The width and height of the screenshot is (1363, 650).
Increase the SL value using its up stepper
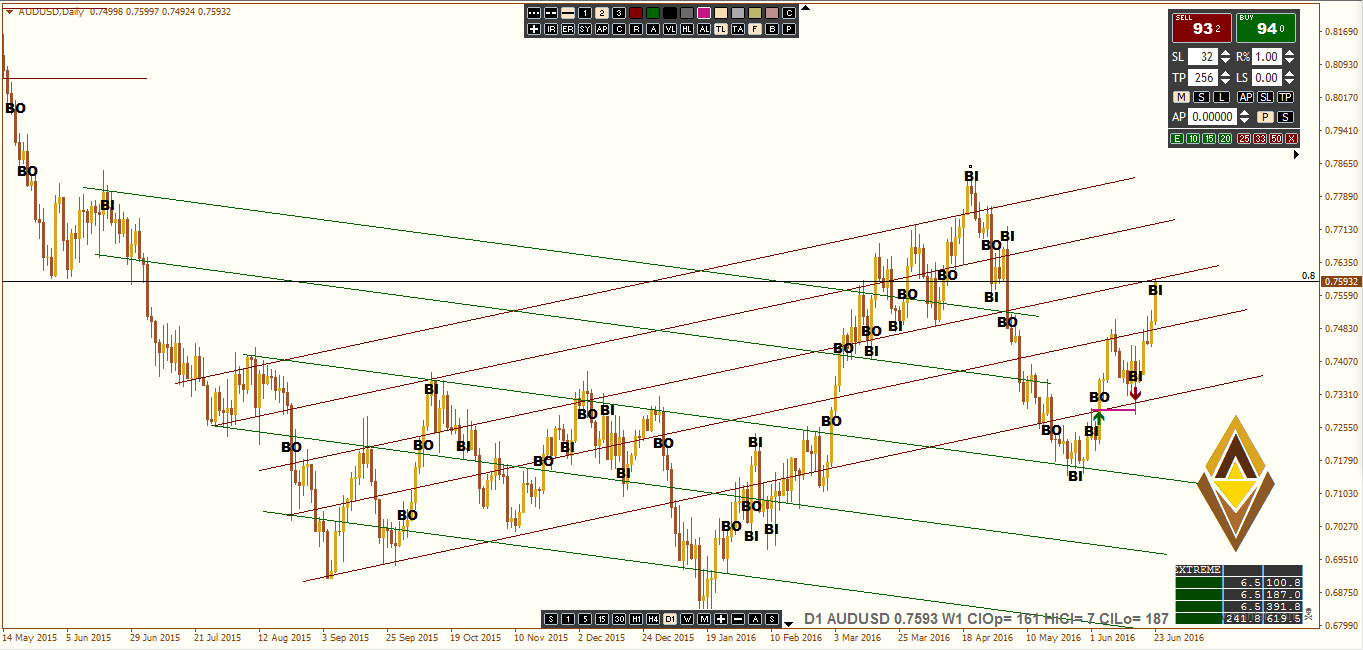click(x=1225, y=53)
